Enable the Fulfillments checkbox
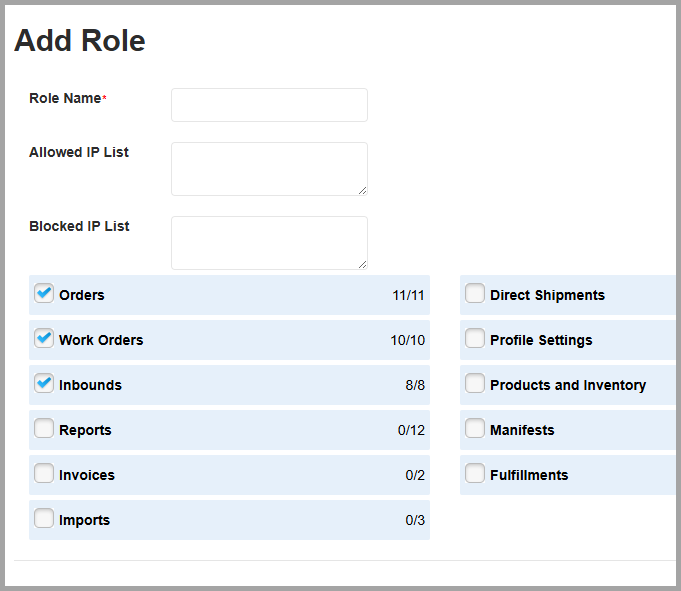Image resolution: width=681 pixels, height=591 pixels. coord(475,474)
